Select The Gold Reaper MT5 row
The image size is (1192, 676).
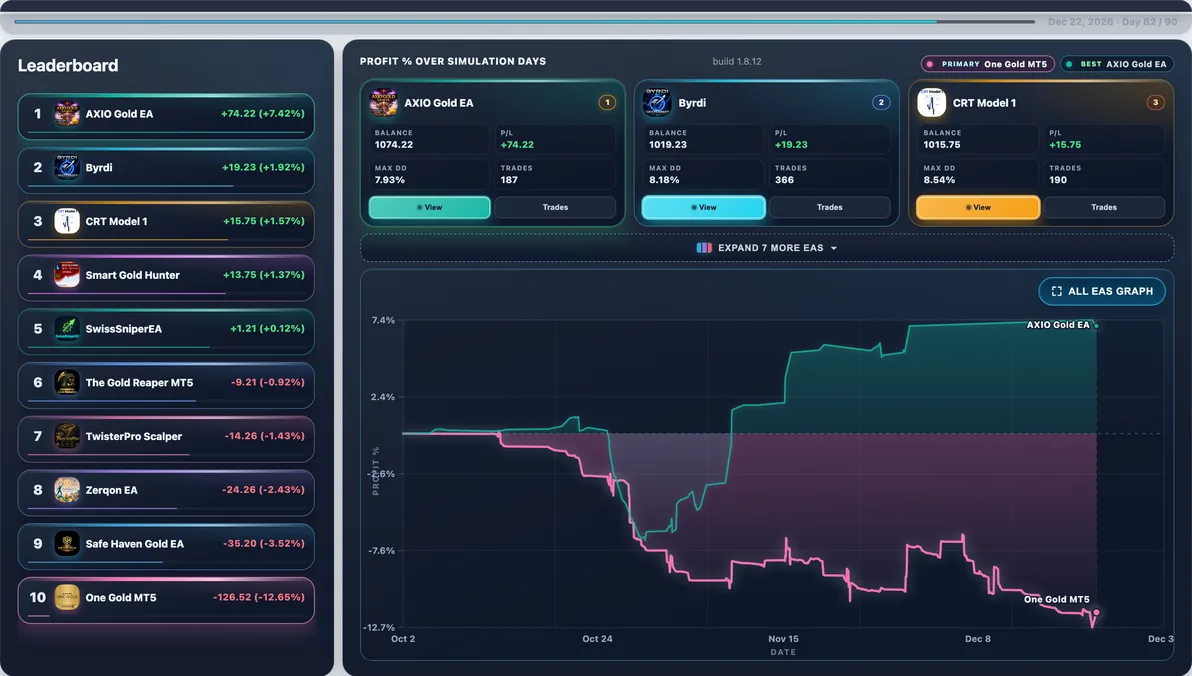[x=166, y=385]
